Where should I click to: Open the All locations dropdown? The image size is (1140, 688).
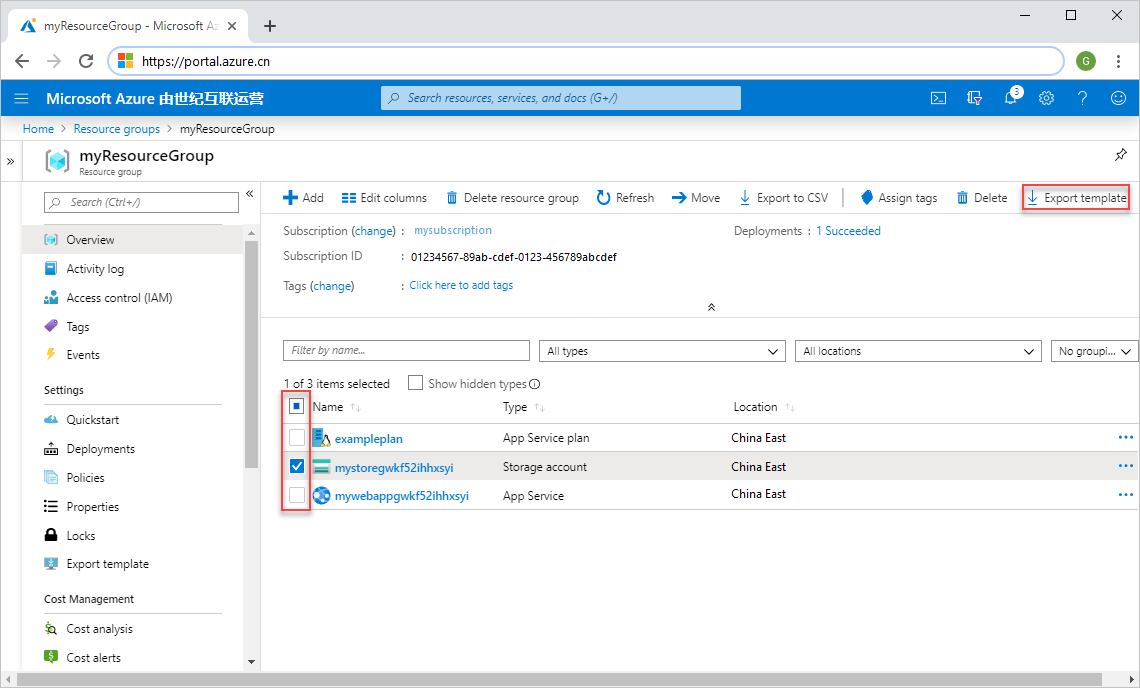click(918, 351)
